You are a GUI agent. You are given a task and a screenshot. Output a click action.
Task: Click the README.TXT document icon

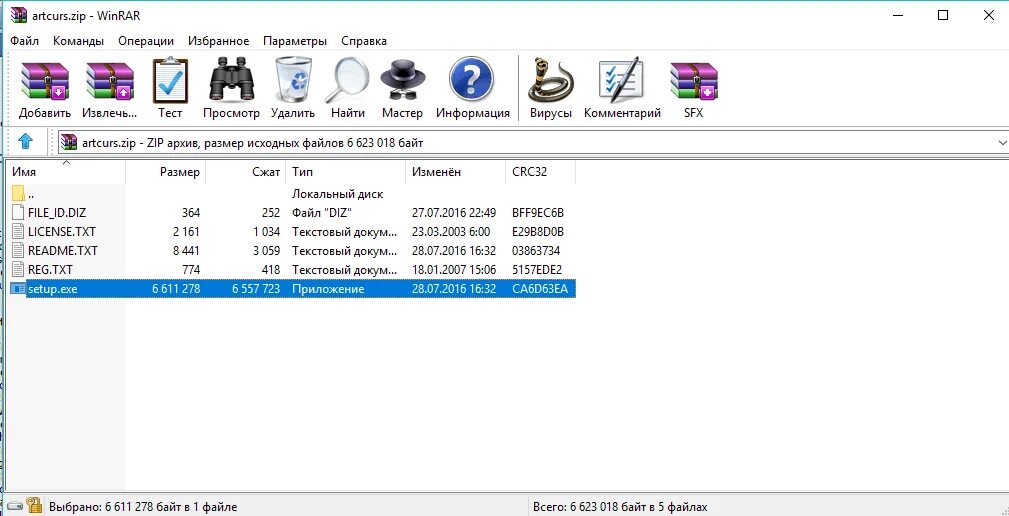coord(18,251)
